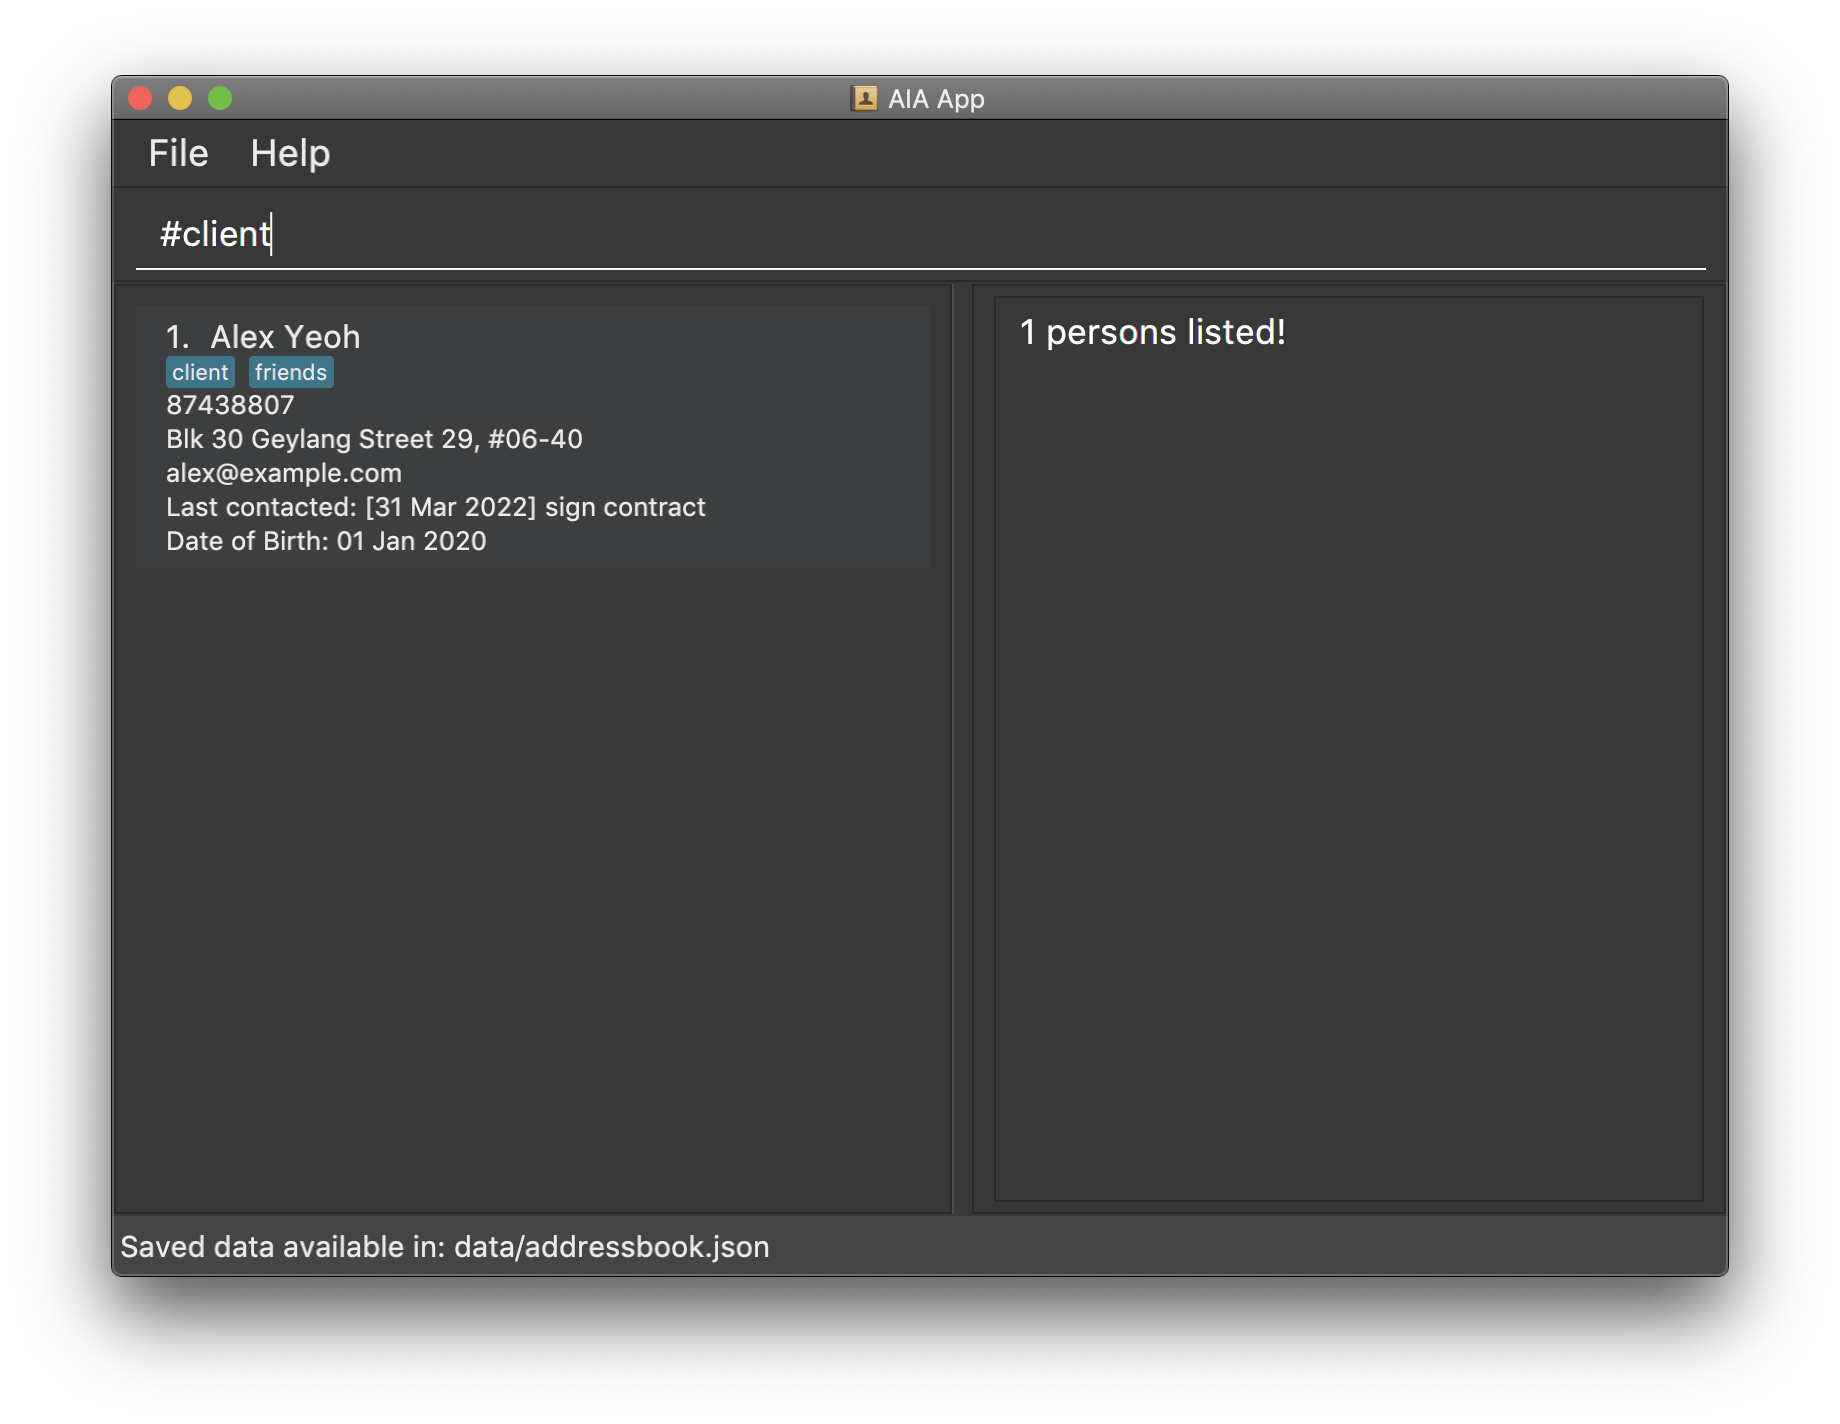Click the client tag on Alex Yeoh
Viewport: 1840px width, 1424px height.
point(200,372)
